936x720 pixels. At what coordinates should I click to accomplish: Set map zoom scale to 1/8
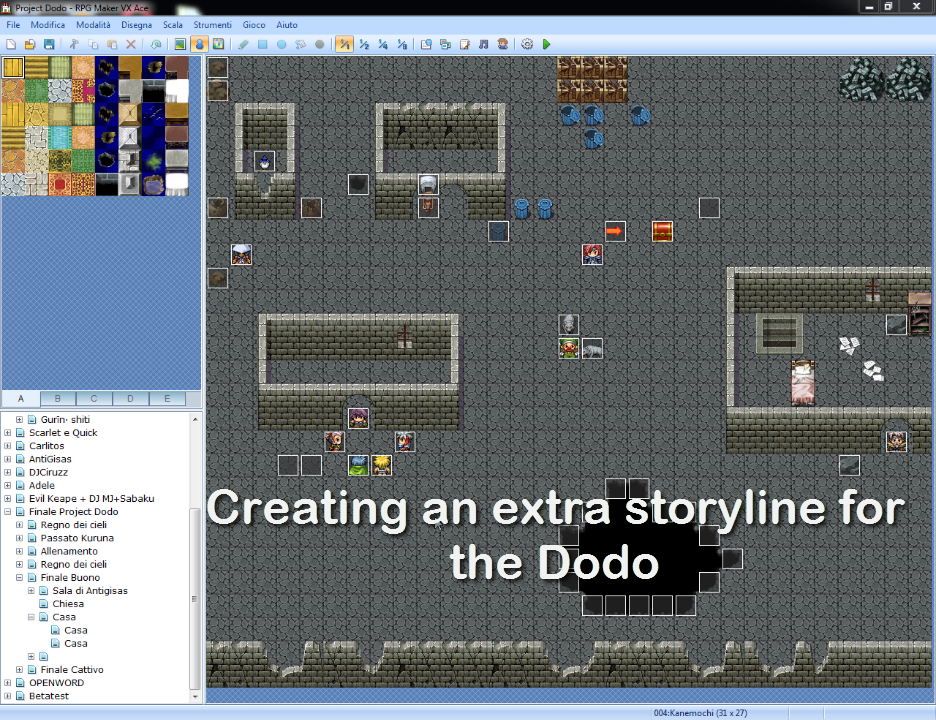coord(402,44)
